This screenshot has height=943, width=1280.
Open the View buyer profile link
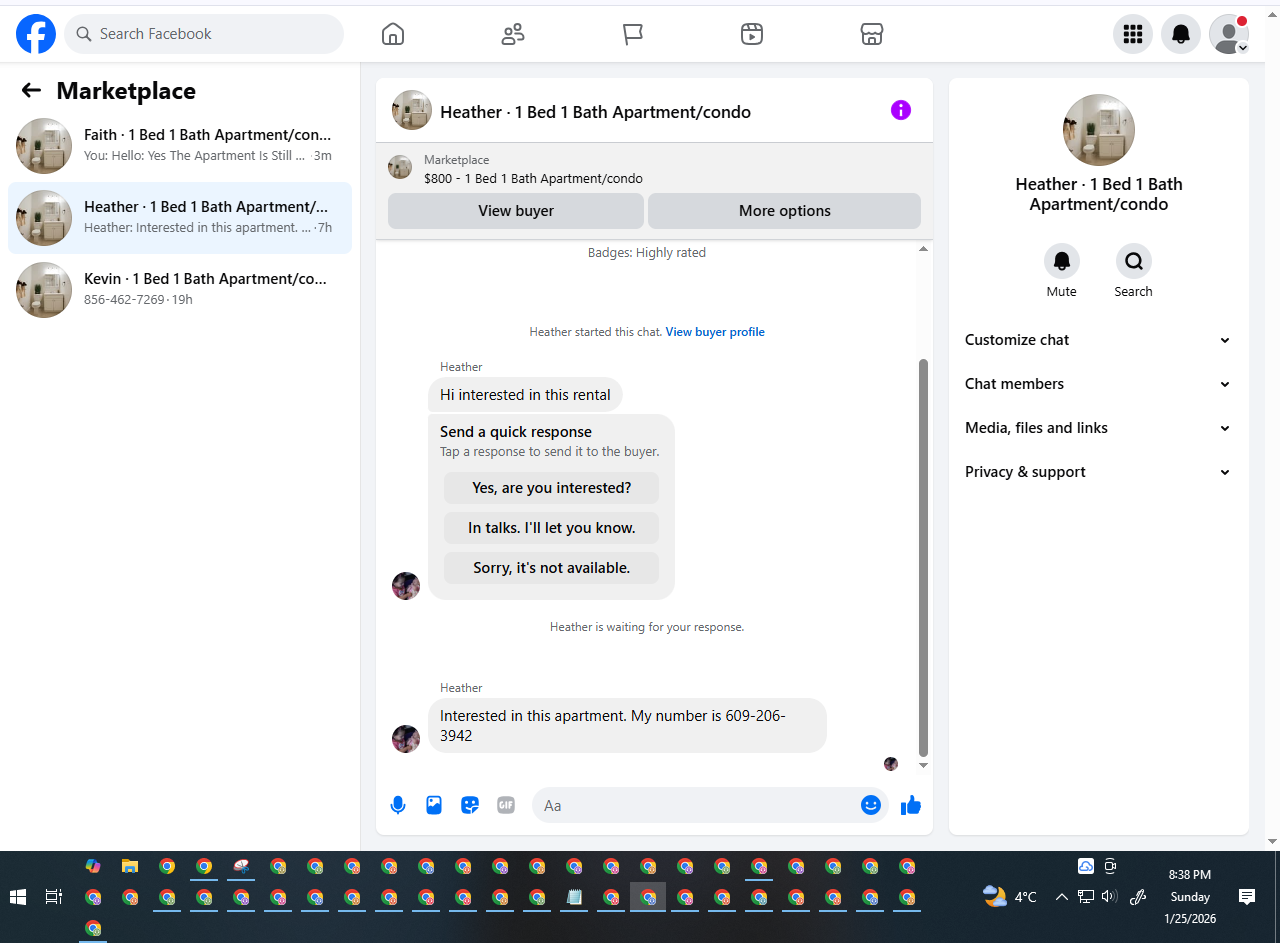click(x=715, y=332)
